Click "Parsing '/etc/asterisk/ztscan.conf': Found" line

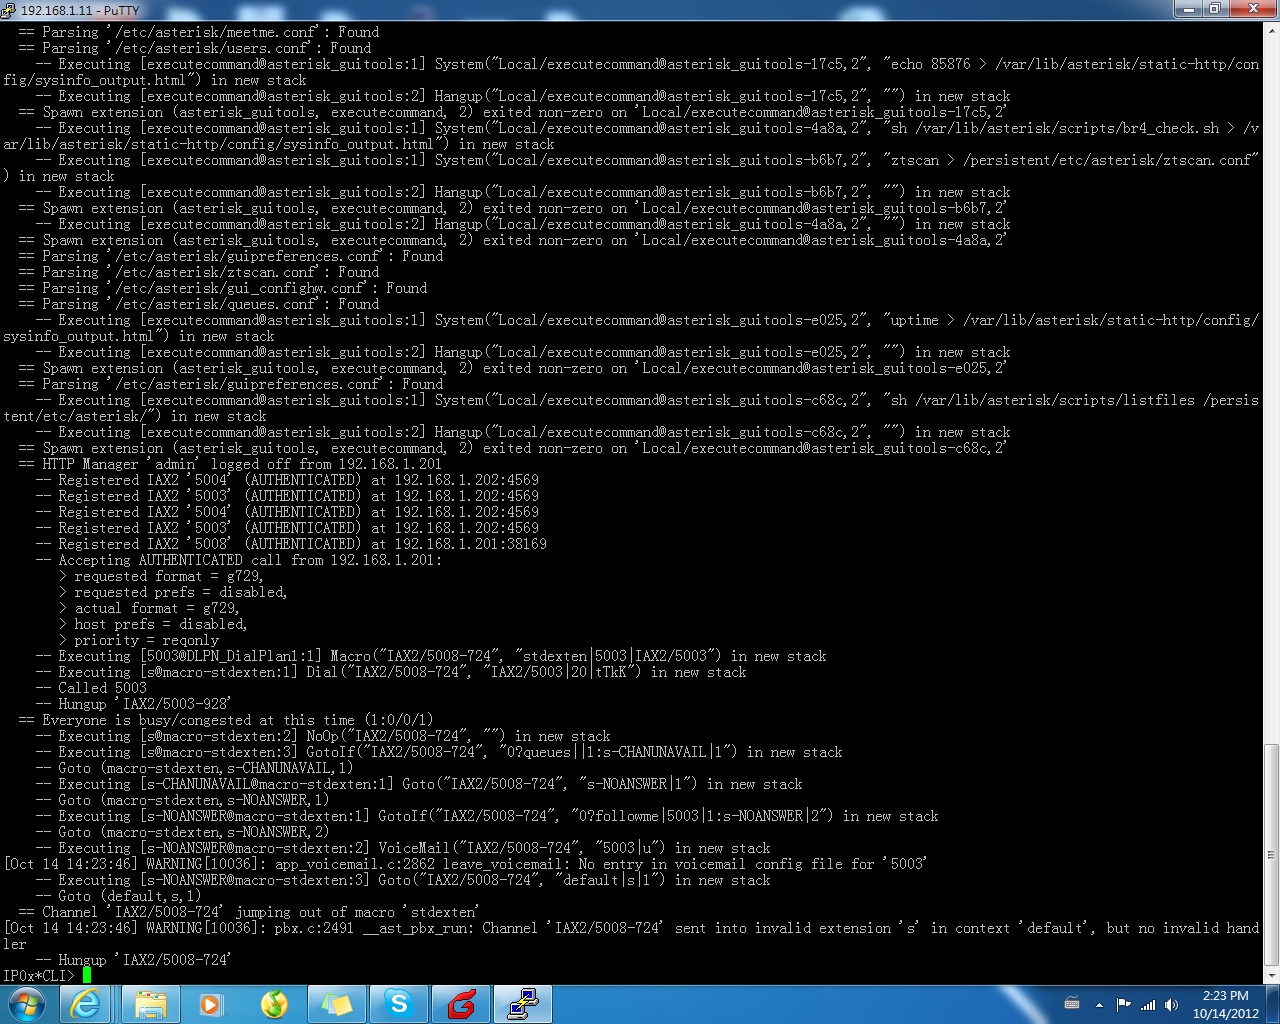click(198, 272)
